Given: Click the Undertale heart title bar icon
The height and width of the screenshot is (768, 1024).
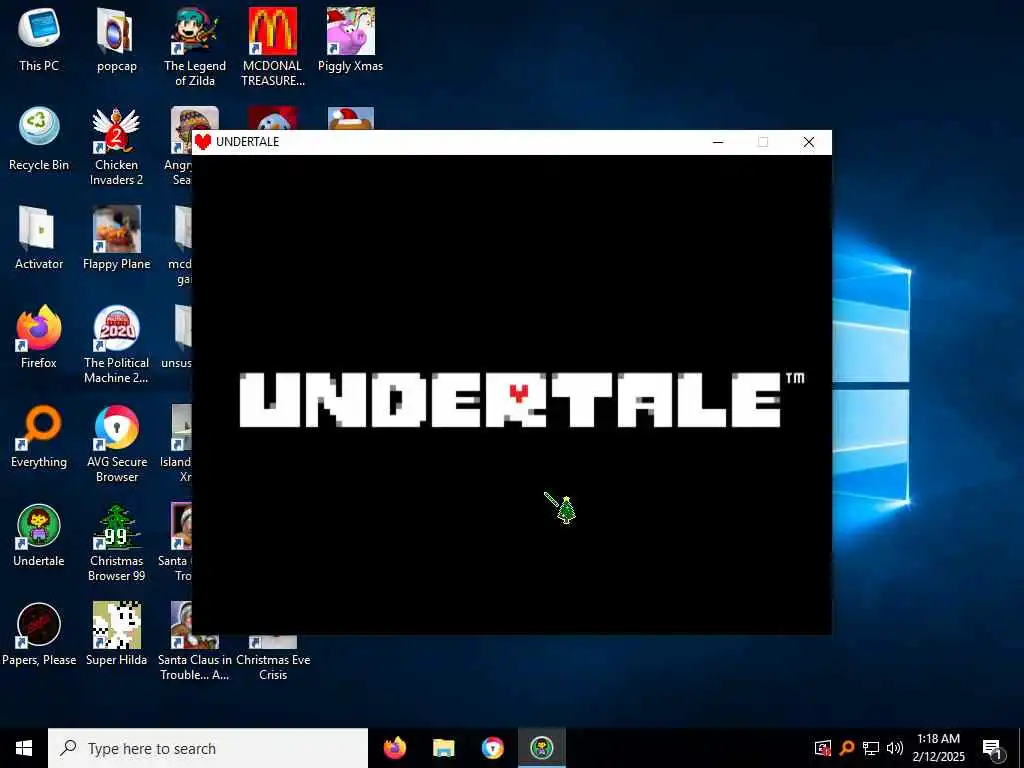Looking at the screenshot, I should click(x=202, y=142).
